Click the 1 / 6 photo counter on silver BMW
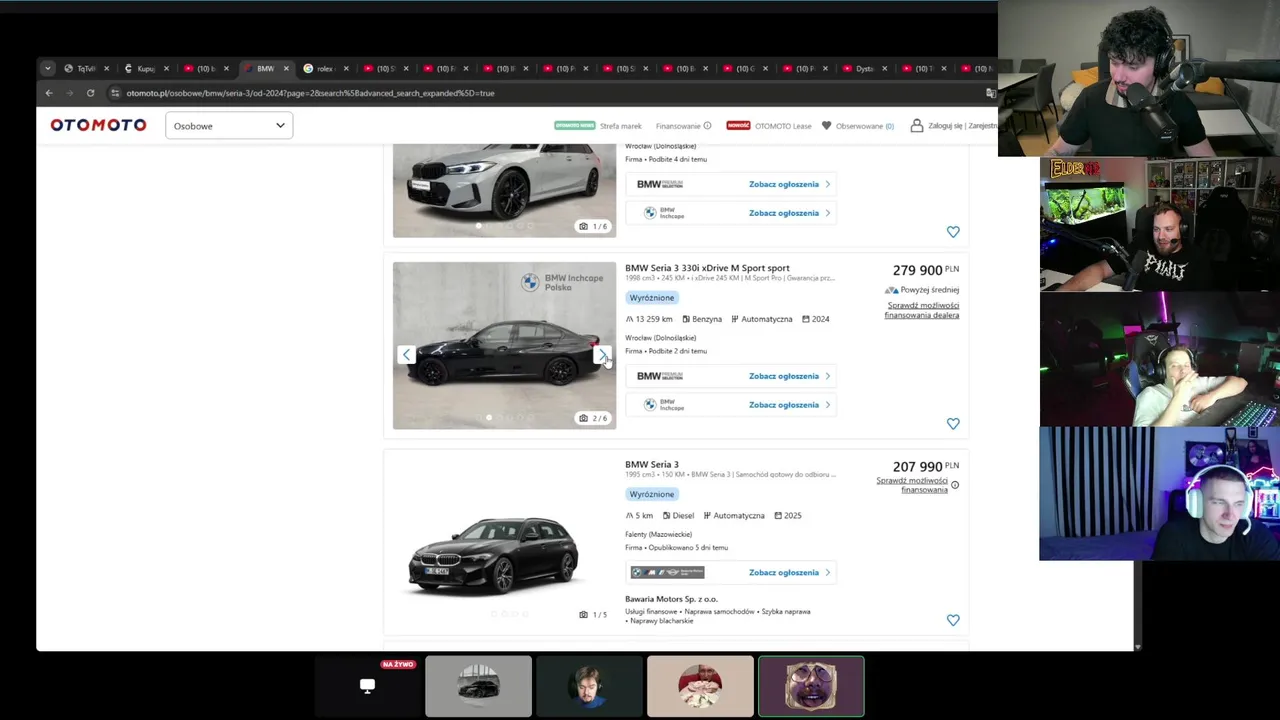The image size is (1280, 720). (593, 226)
